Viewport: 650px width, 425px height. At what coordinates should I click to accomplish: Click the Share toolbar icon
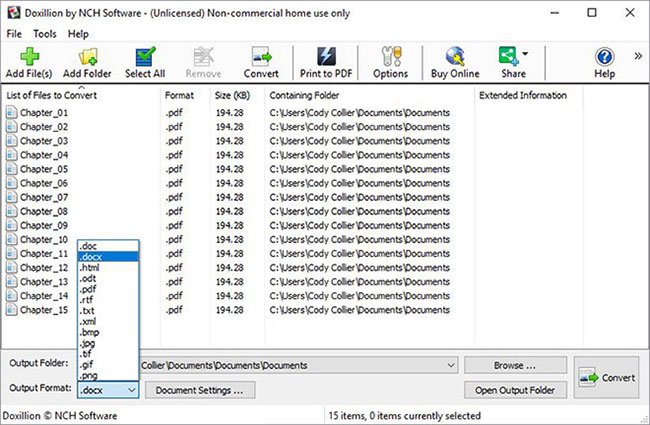(x=509, y=56)
